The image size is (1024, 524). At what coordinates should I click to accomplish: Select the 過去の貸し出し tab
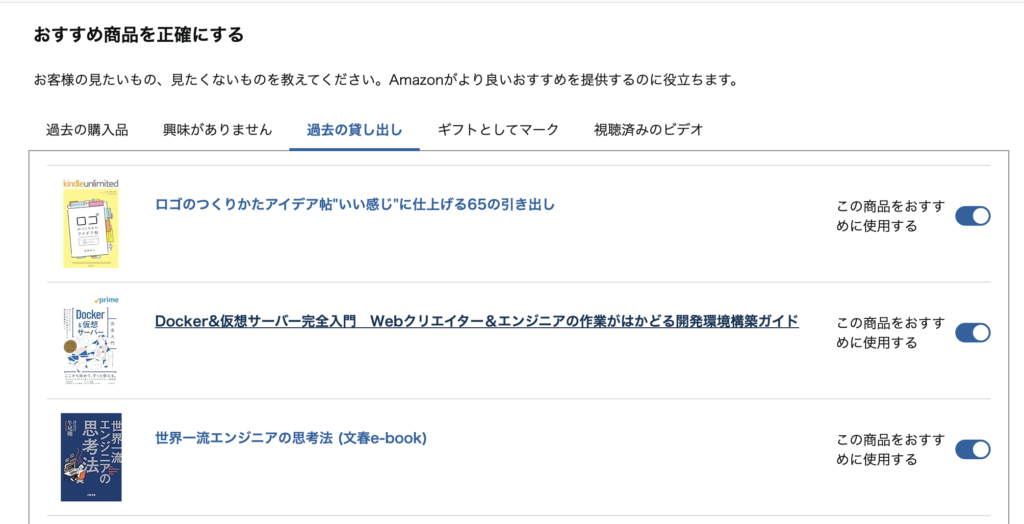pos(354,130)
